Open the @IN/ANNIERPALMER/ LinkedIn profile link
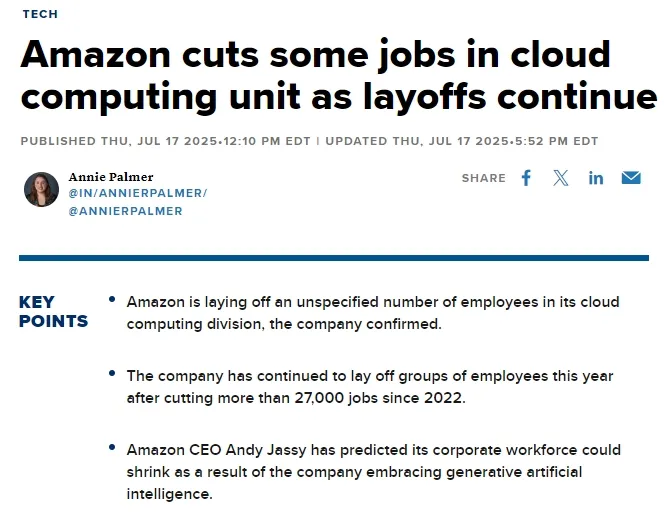Screen dimensions: 670x512 138,193
